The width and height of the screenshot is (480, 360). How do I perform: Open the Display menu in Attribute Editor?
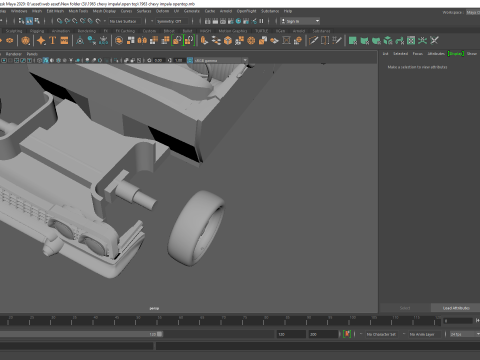coord(456,53)
